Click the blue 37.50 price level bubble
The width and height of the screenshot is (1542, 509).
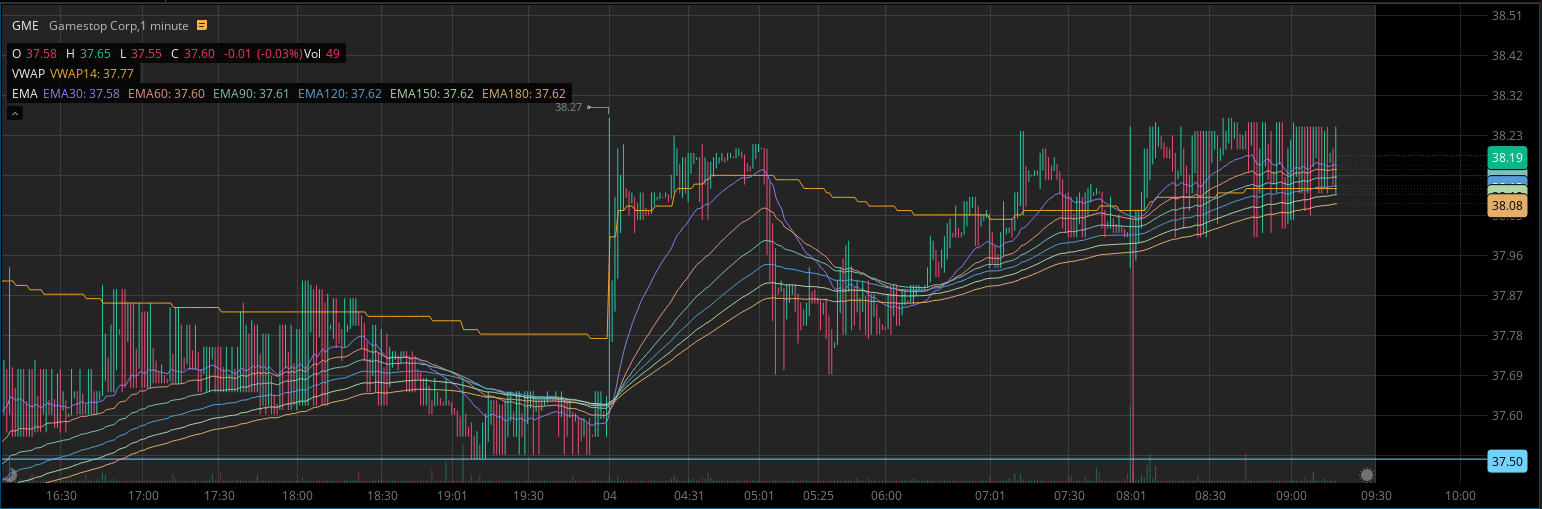(1507, 461)
